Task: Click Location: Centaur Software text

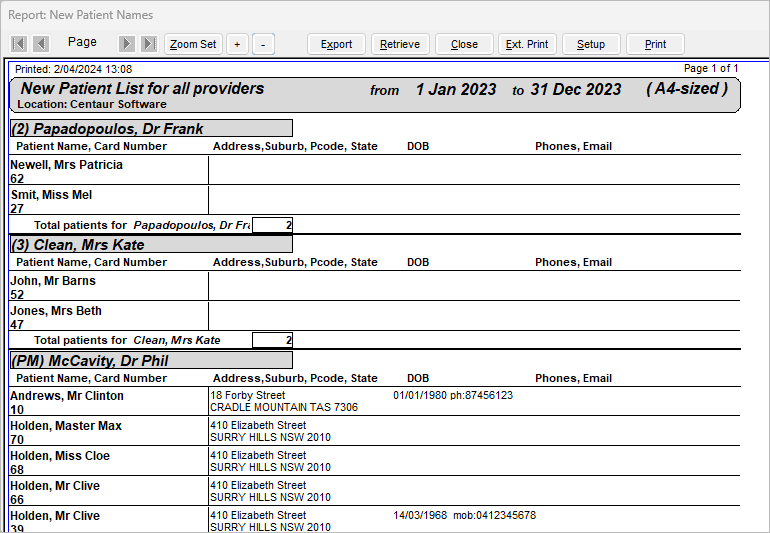Action: point(92,104)
